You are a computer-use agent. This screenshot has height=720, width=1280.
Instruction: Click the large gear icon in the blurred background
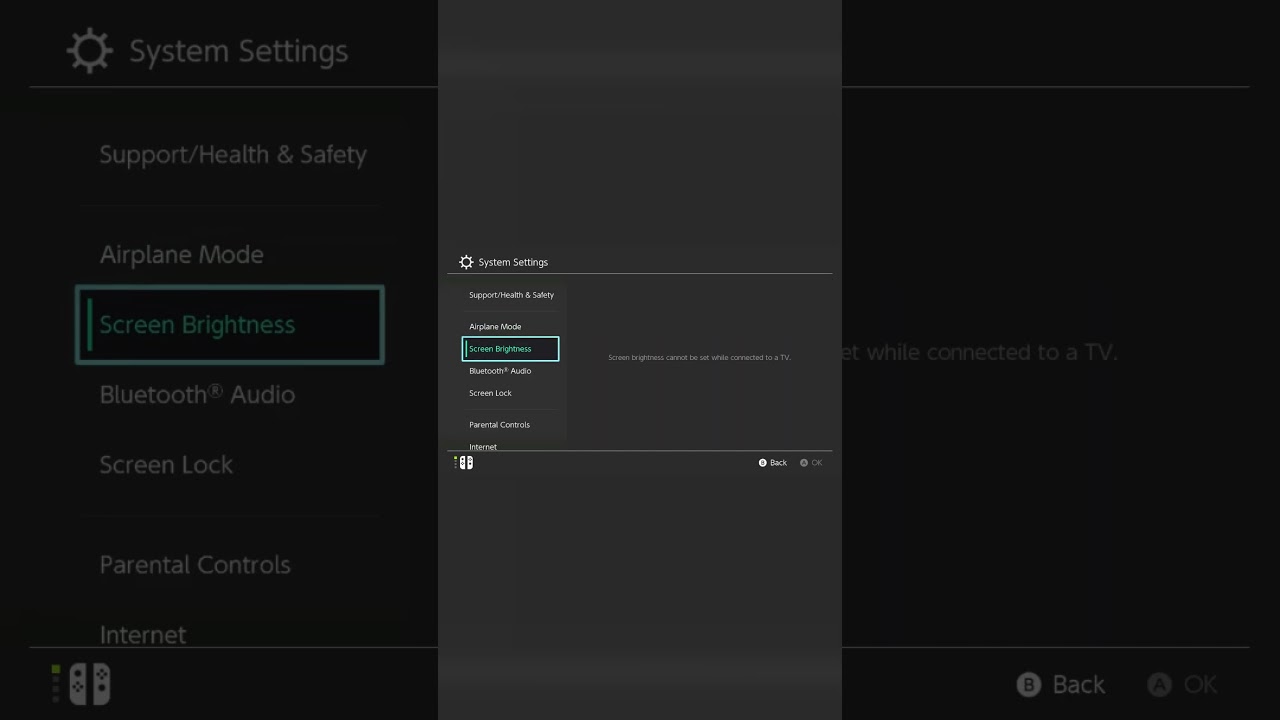point(90,51)
